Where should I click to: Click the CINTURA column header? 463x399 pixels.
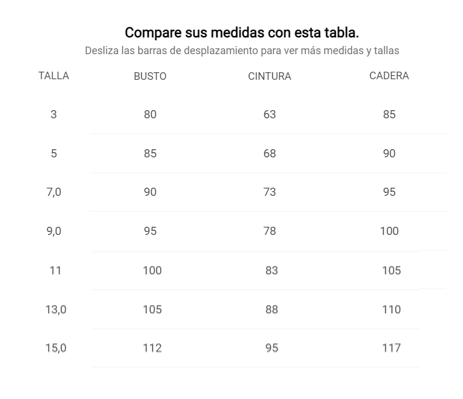tap(269, 76)
